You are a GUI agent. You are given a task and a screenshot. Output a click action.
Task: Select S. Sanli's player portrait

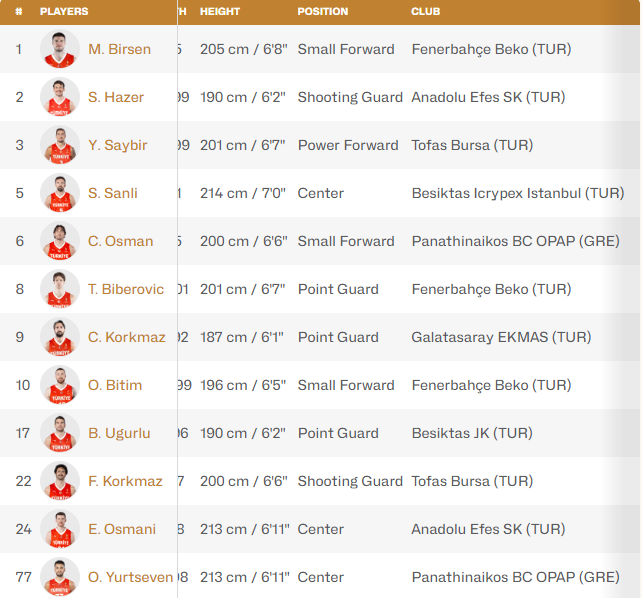tap(60, 193)
